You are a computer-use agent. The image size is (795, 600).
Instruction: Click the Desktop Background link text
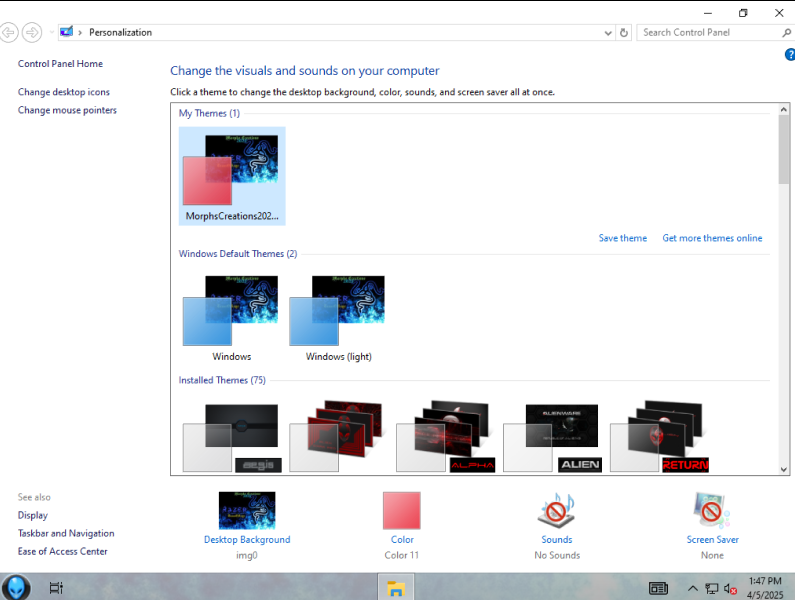coord(247,540)
